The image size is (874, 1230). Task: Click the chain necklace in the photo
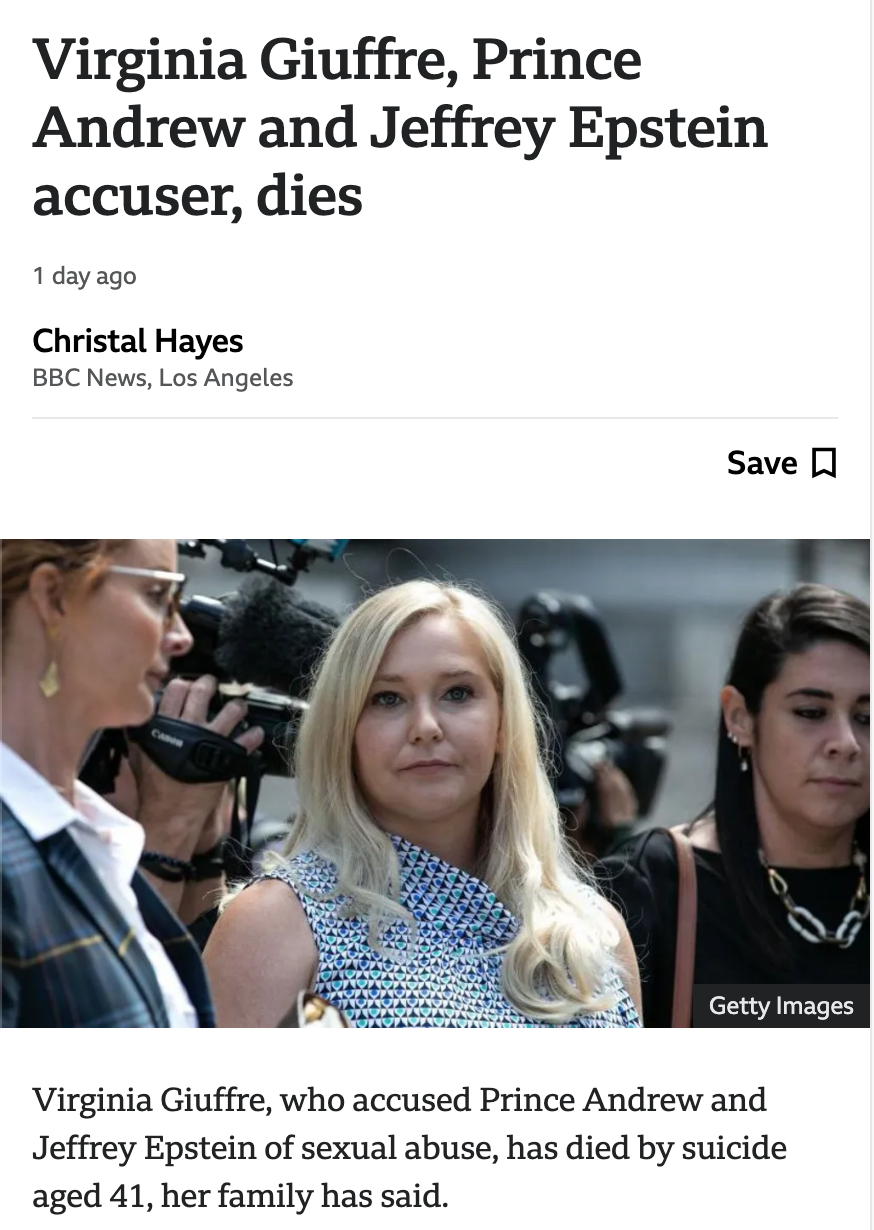coord(812,893)
